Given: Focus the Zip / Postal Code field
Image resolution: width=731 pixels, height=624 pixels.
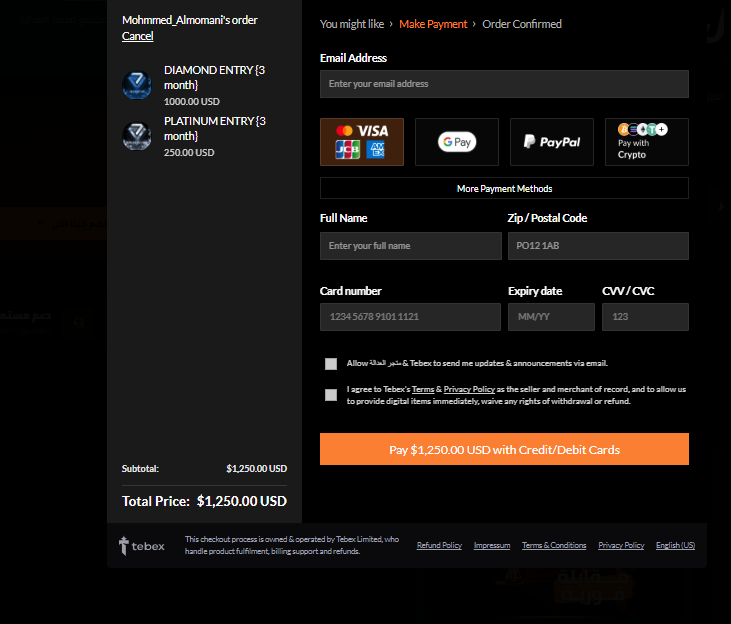Looking at the screenshot, I should pyautogui.click(x=598, y=246).
